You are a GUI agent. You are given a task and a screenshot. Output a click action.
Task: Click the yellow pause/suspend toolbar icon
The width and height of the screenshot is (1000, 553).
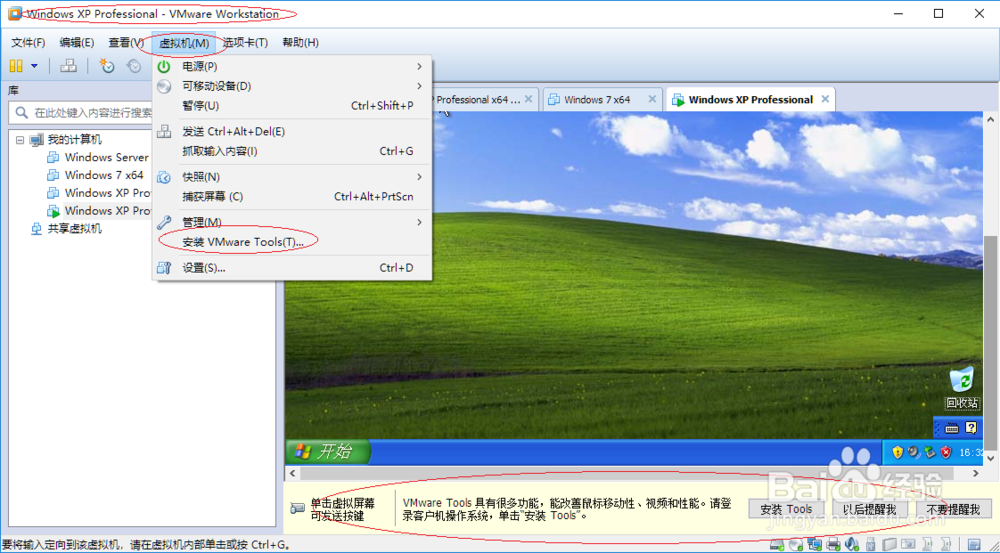[x=16, y=66]
